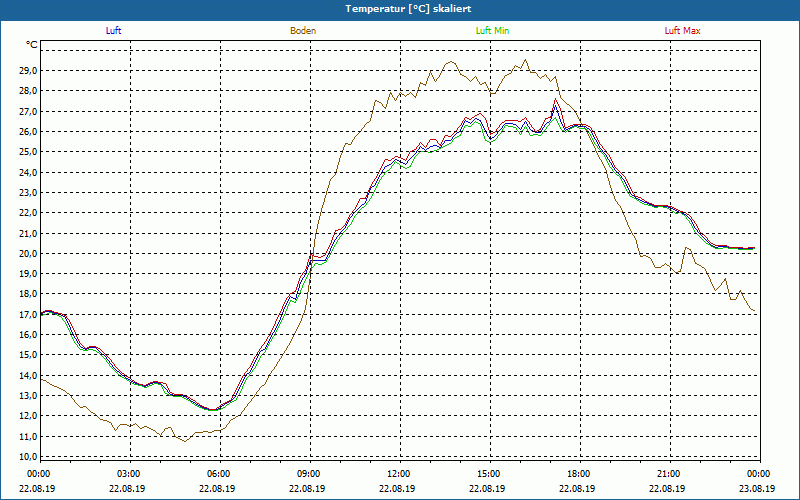Click the blue Luft legend label
The width and height of the screenshot is (800, 500).
click(113, 31)
